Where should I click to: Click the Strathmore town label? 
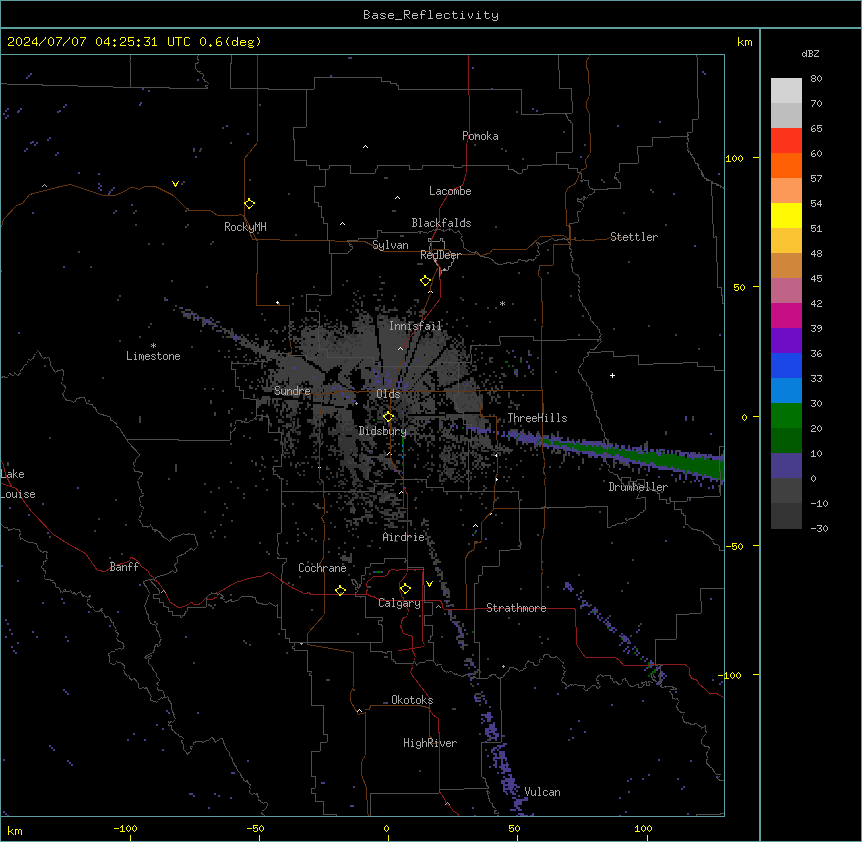(516, 608)
